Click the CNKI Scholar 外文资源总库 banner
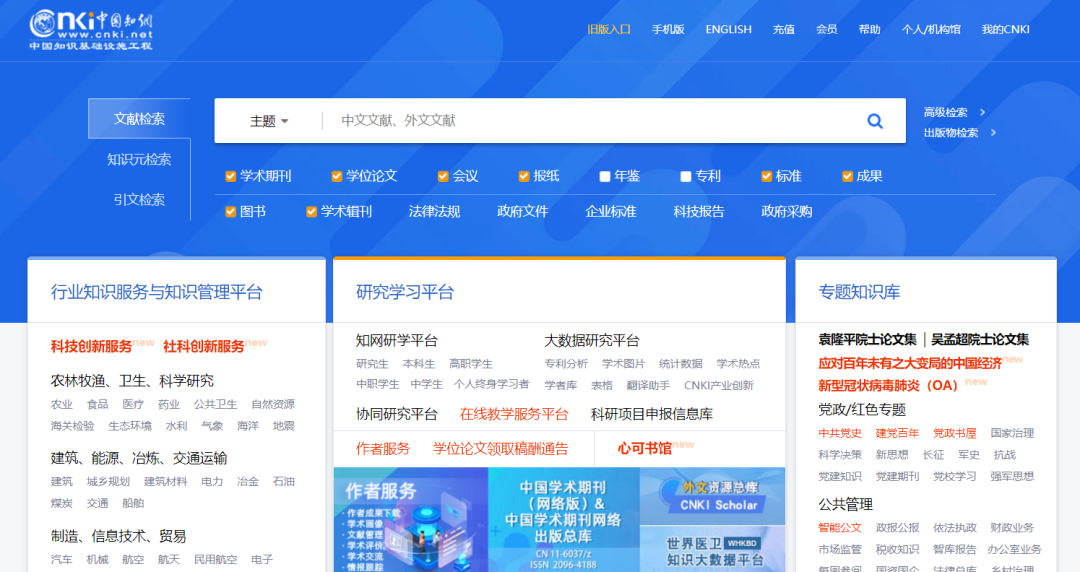1080x572 pixels. pyautogui.click(x=712, y=496)
